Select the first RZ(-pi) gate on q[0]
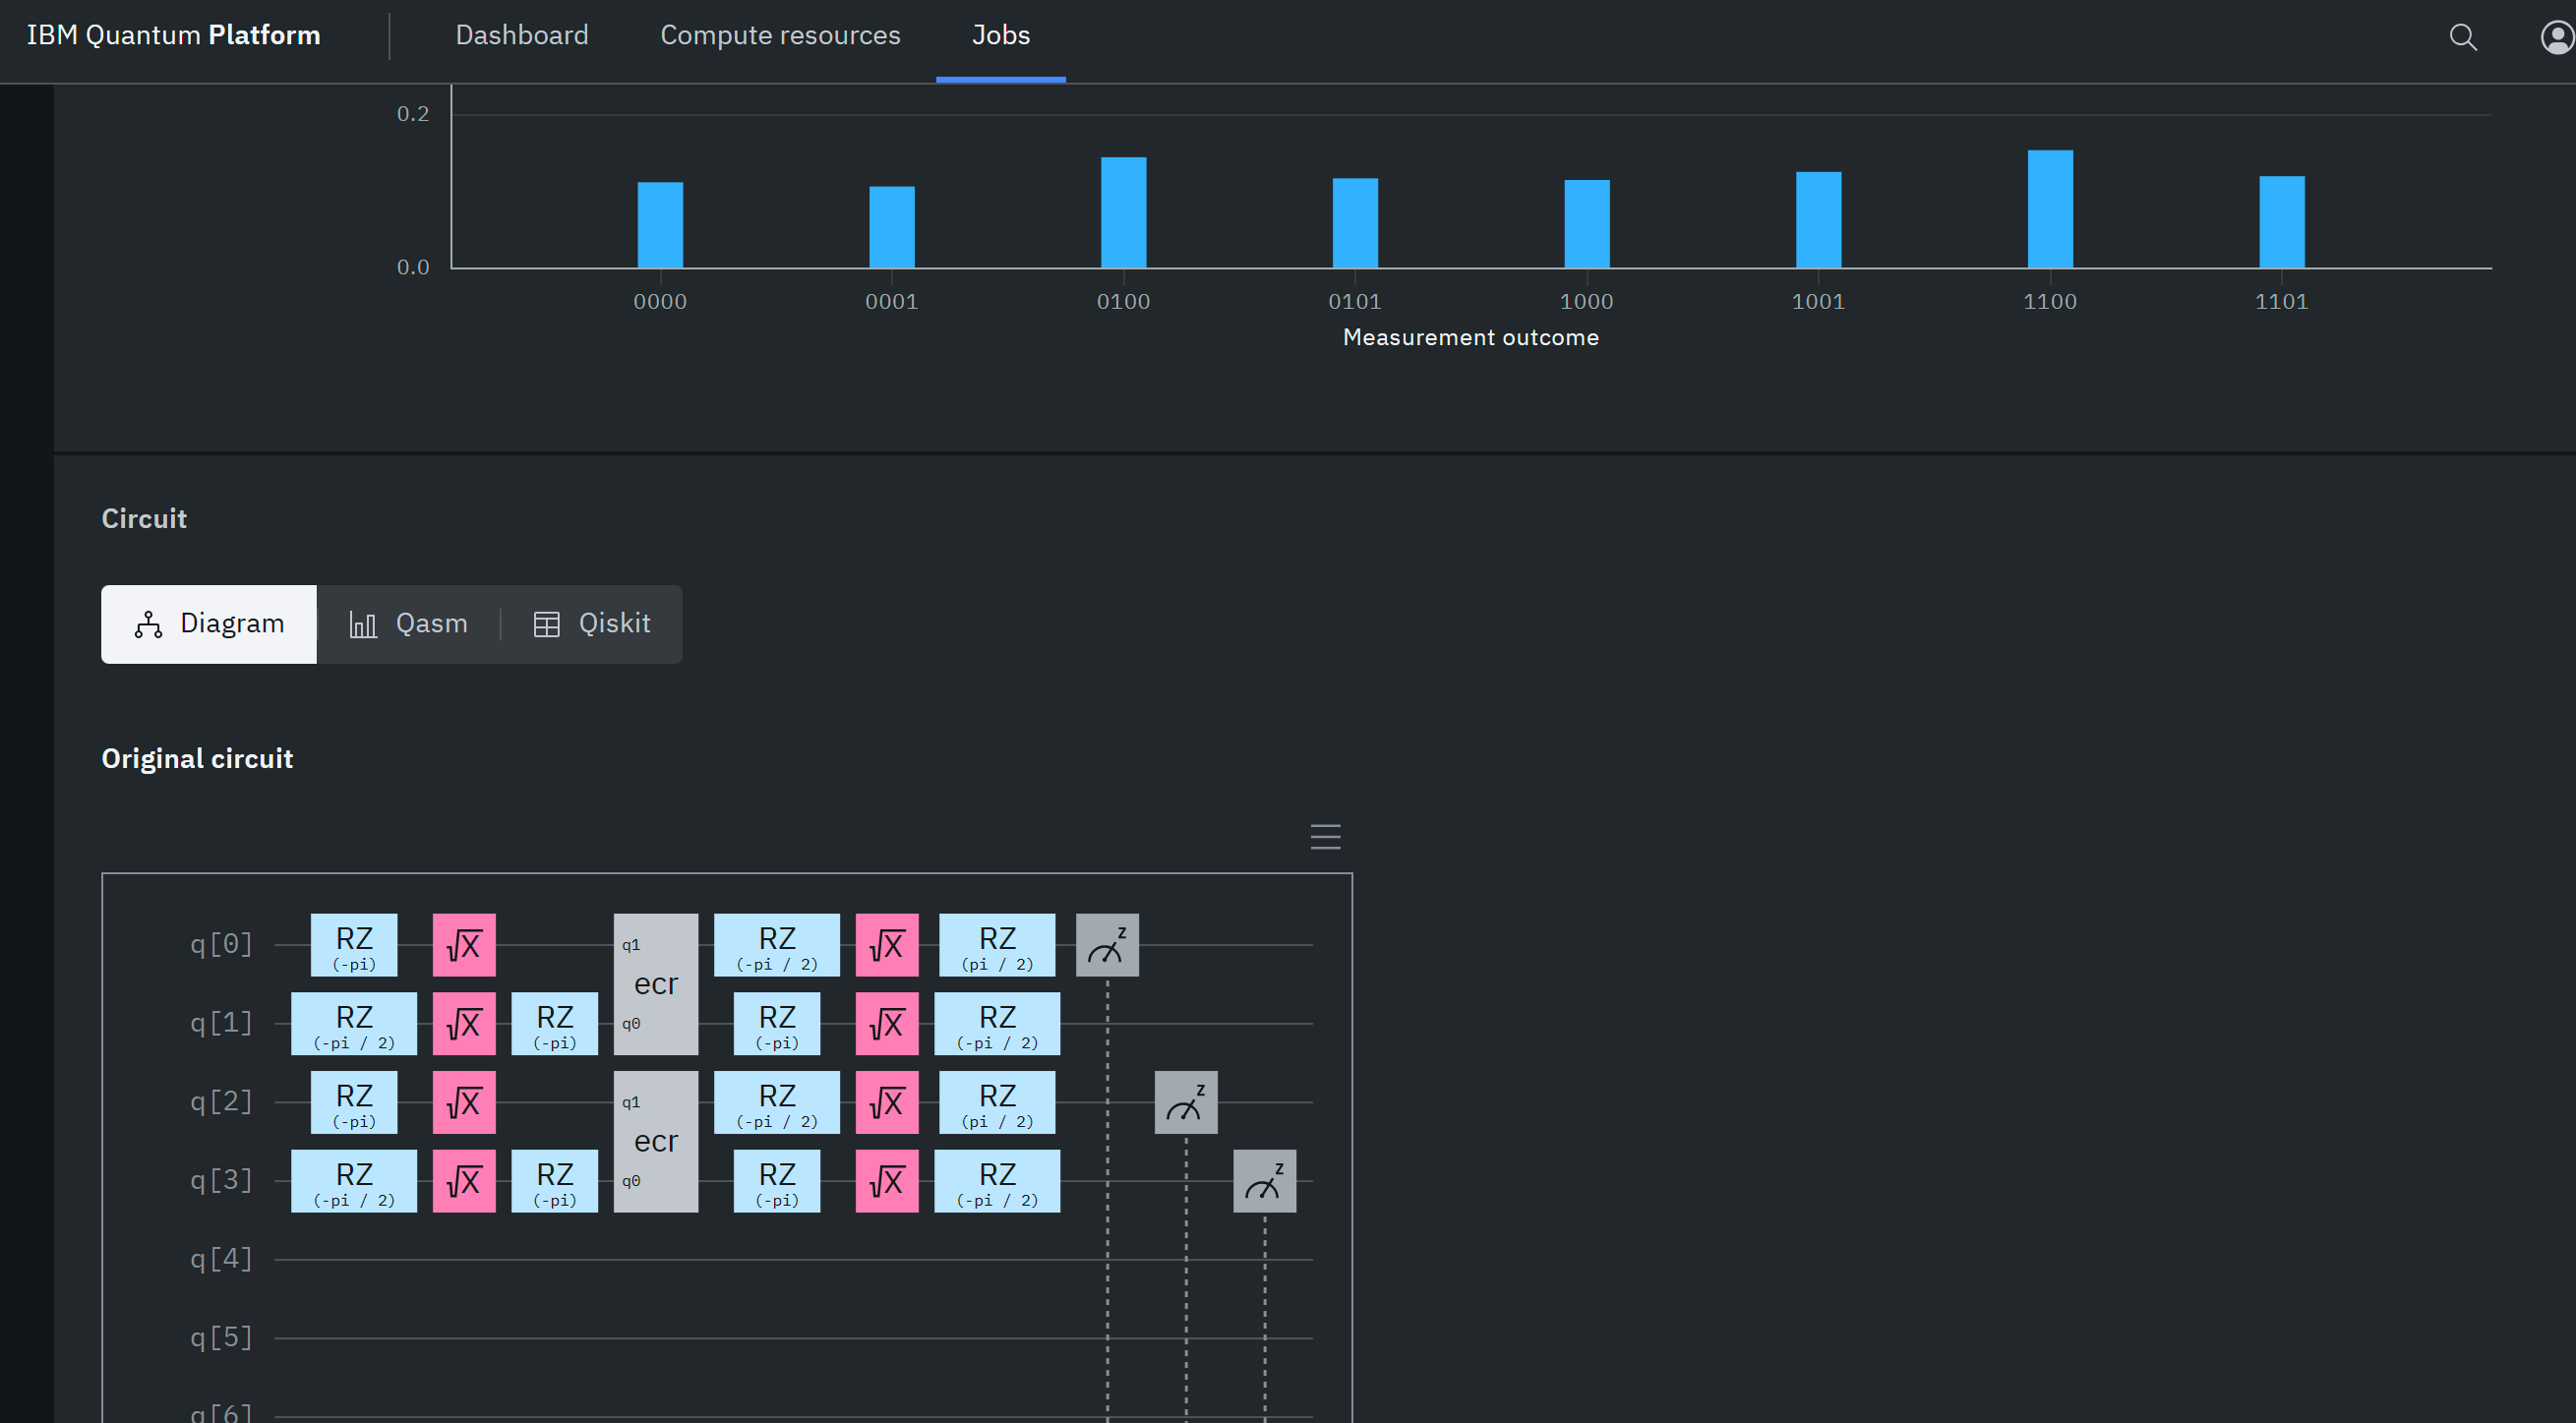The height and width of the screenshot is (1423, 2576). (354, 945)
